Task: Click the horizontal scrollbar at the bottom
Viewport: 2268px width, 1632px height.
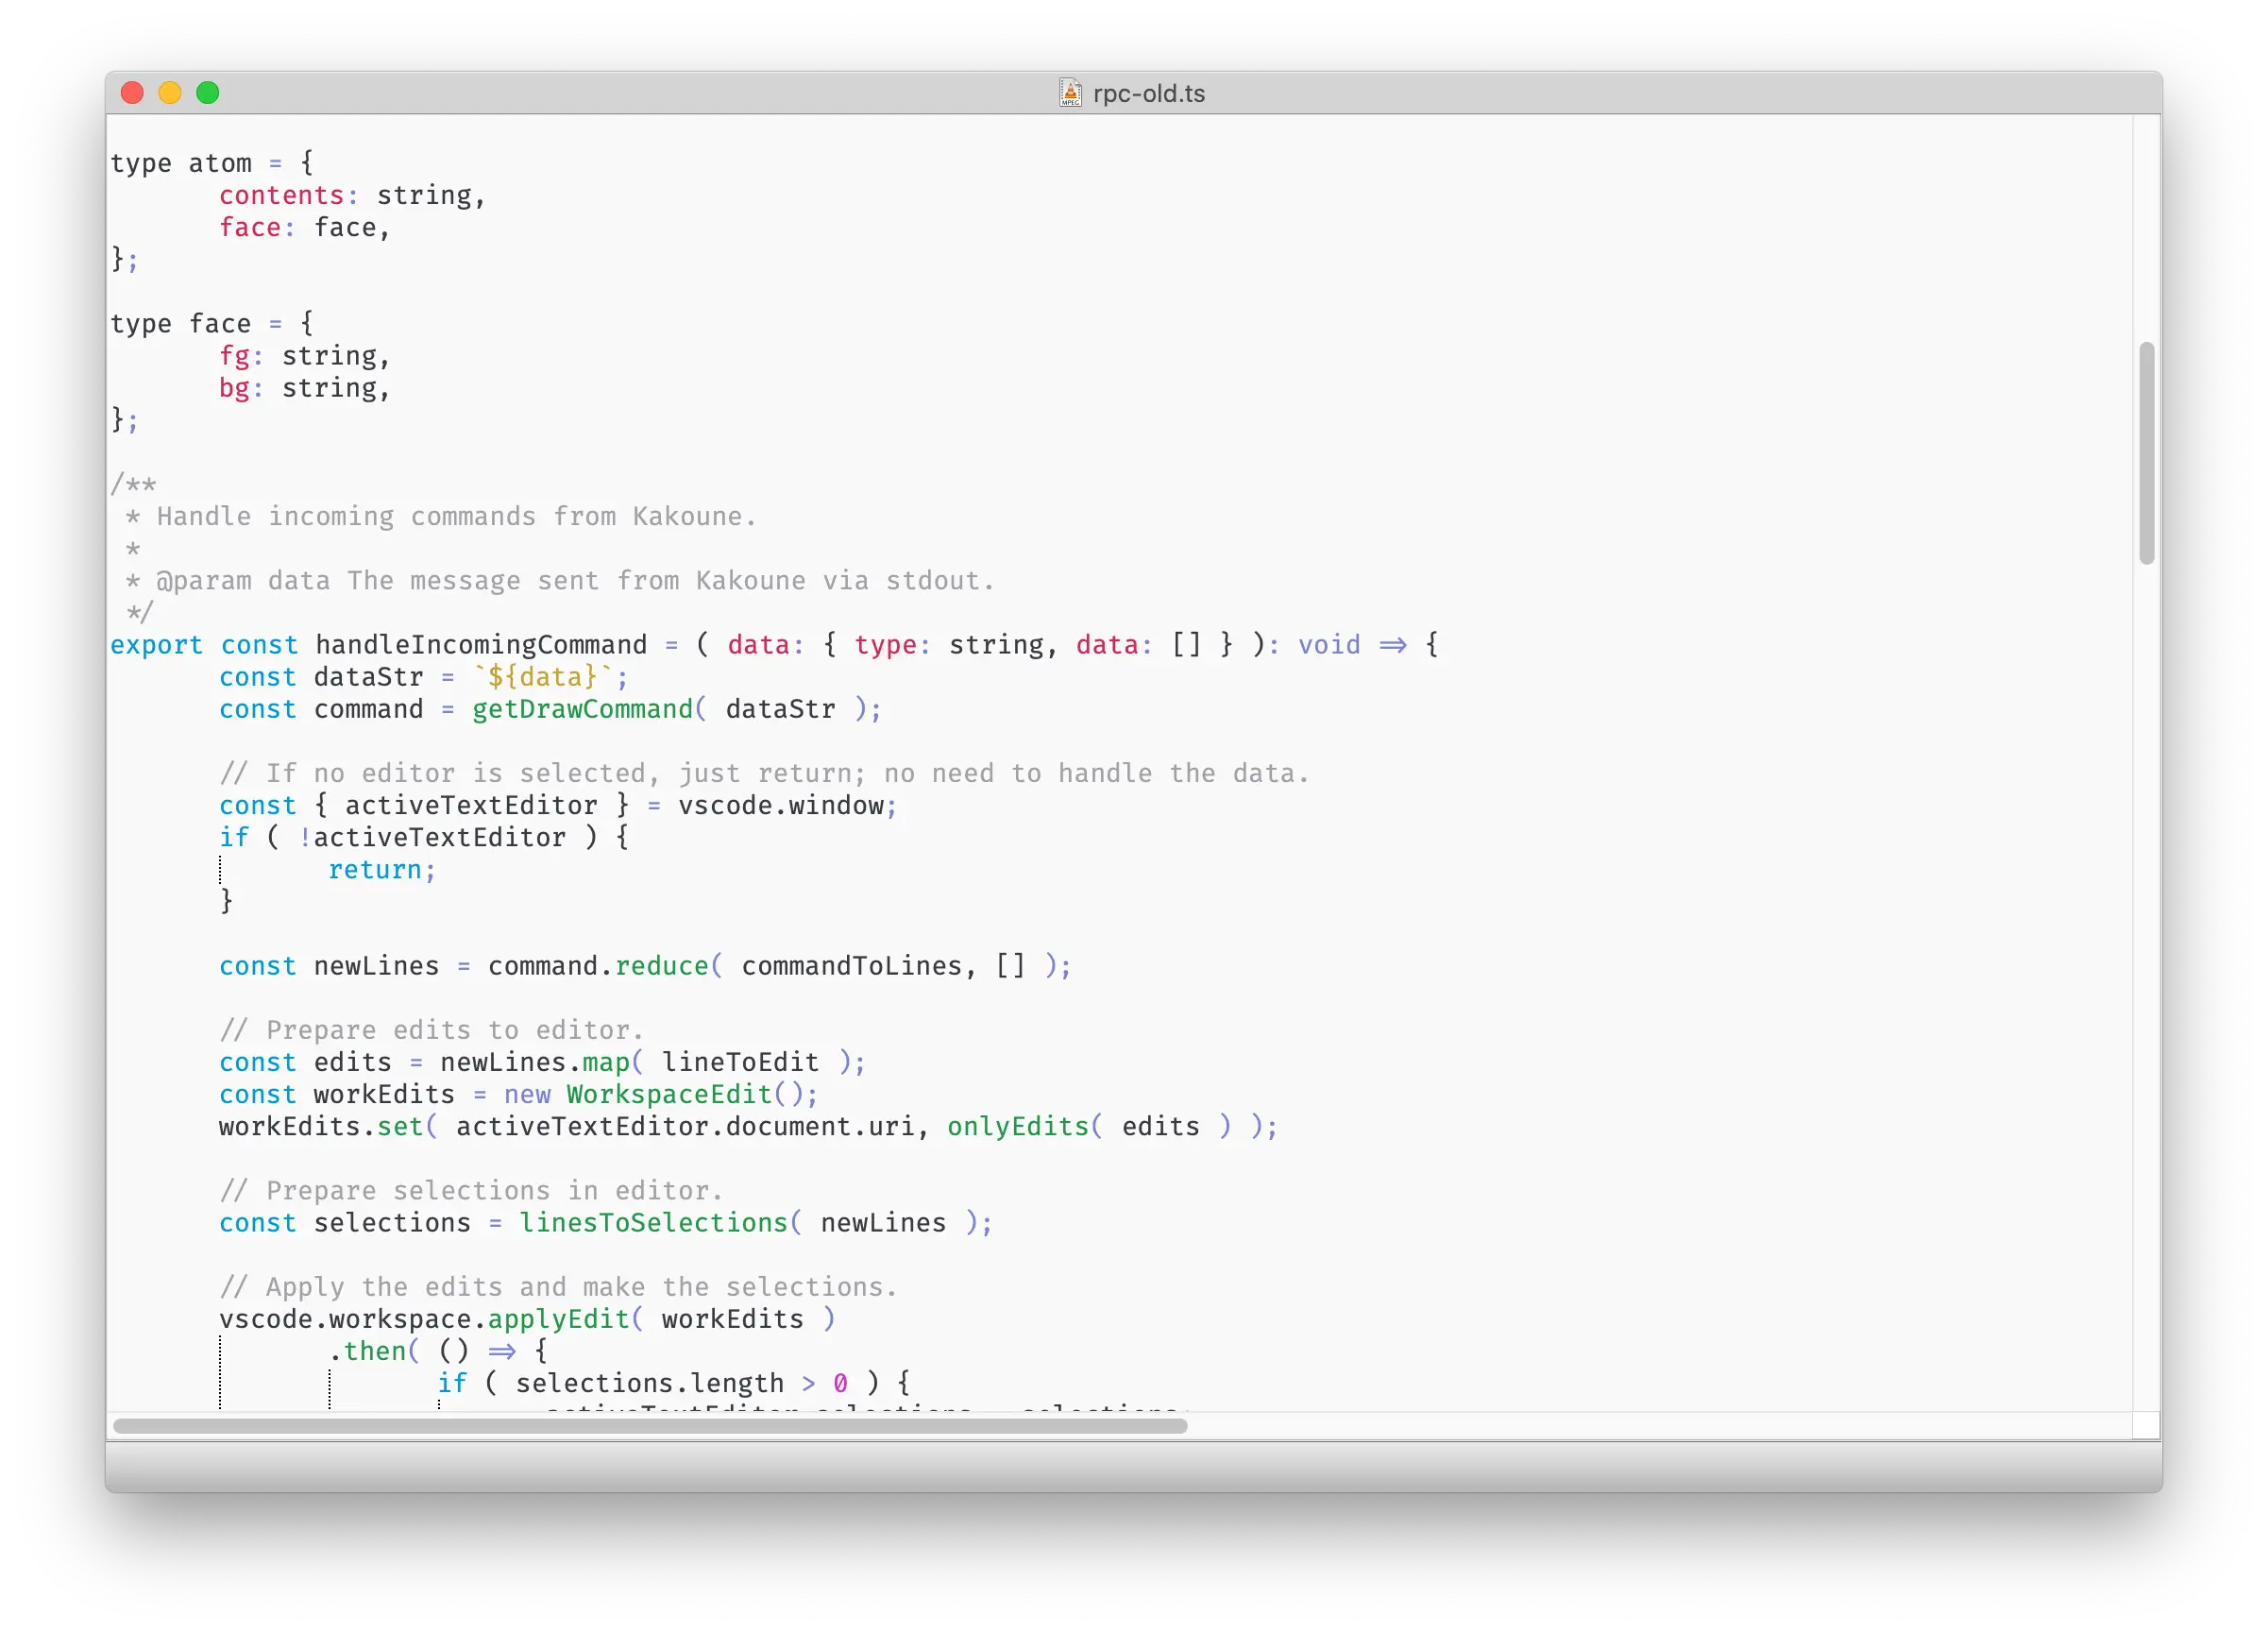Action: [x=650, y=1426]
